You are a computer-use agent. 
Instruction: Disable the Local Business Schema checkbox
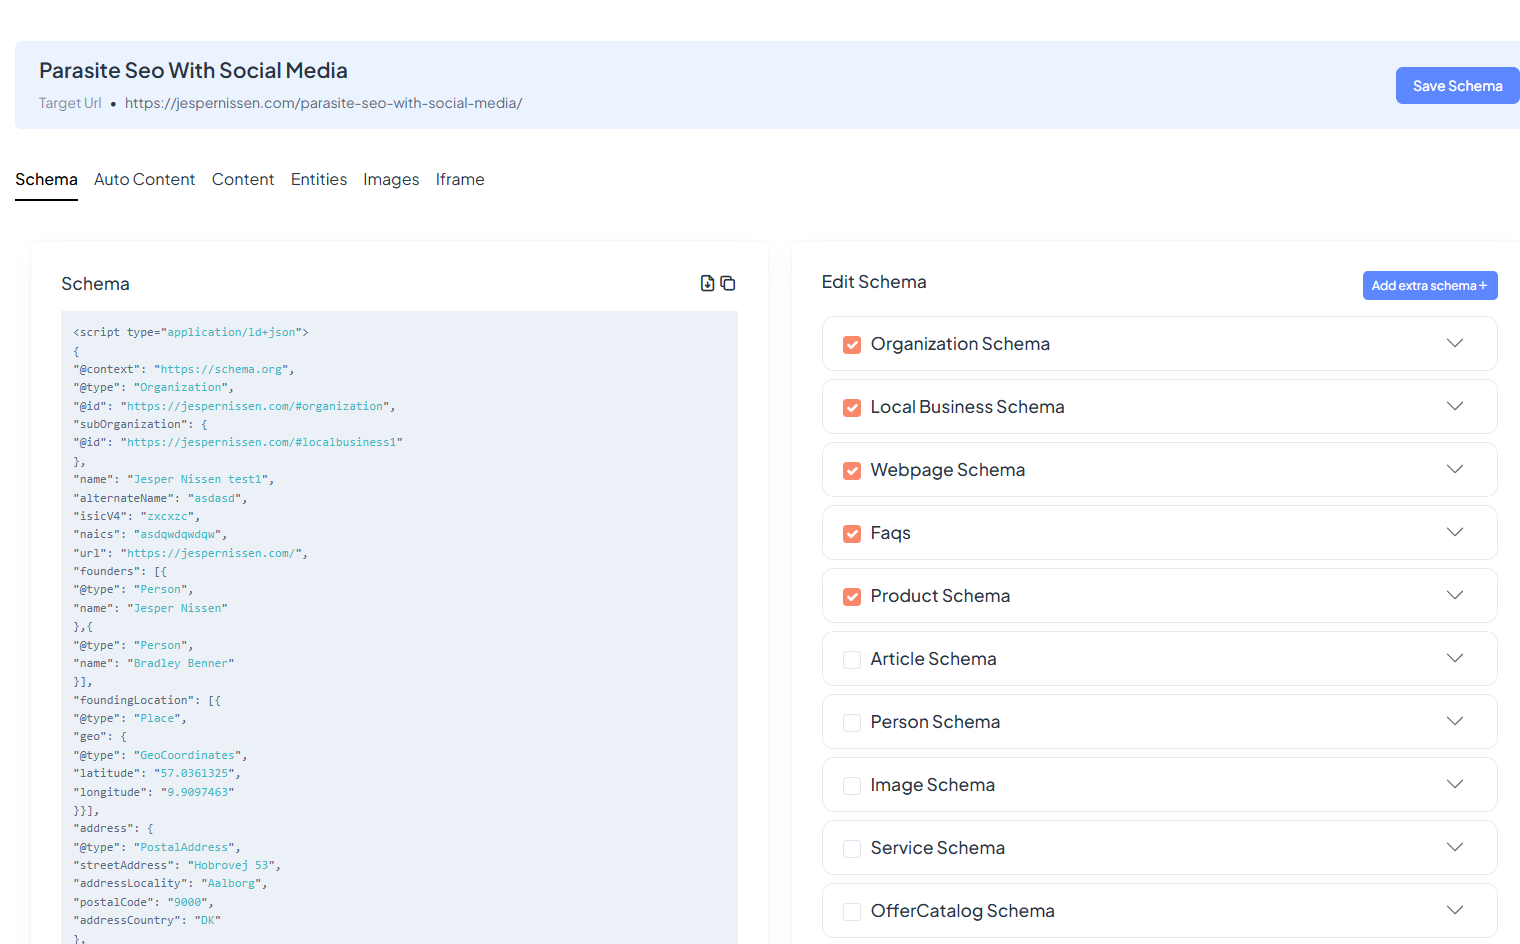(x=852, y=408)
